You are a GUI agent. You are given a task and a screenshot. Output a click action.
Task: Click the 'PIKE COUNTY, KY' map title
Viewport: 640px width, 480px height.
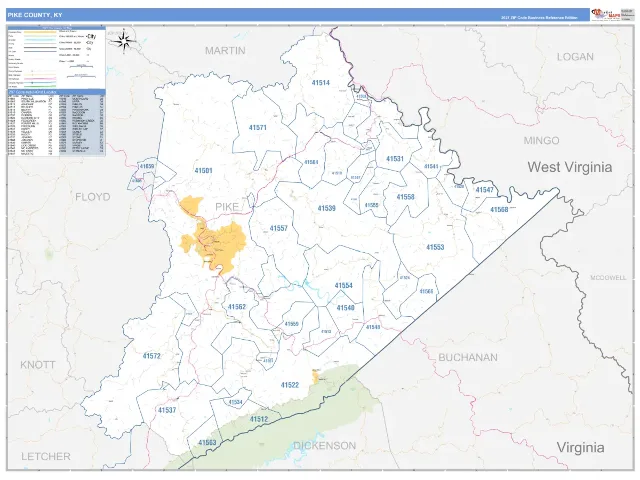coord(35,15)
